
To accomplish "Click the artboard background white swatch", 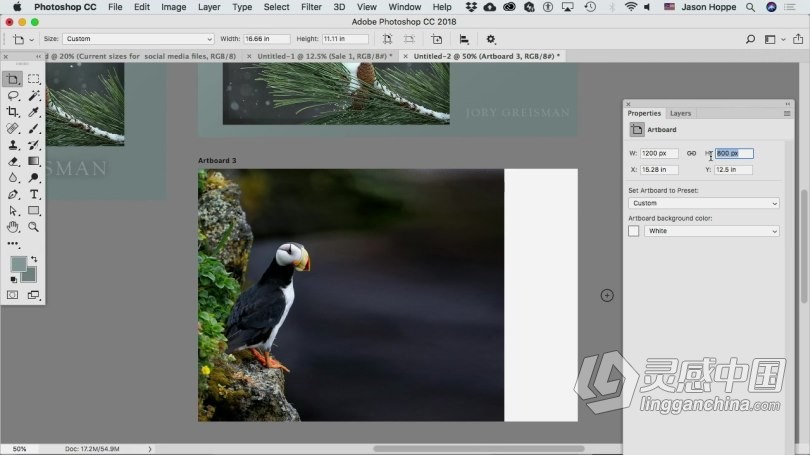I will click(634, 231).
